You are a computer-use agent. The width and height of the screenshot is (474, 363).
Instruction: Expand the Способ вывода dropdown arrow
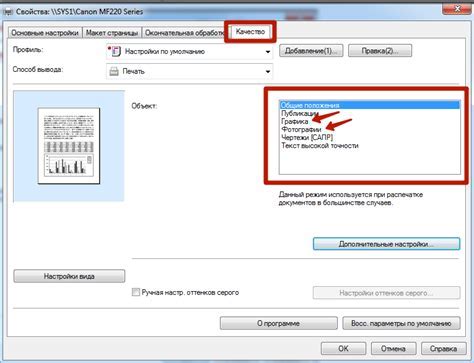tap(268, 71)
